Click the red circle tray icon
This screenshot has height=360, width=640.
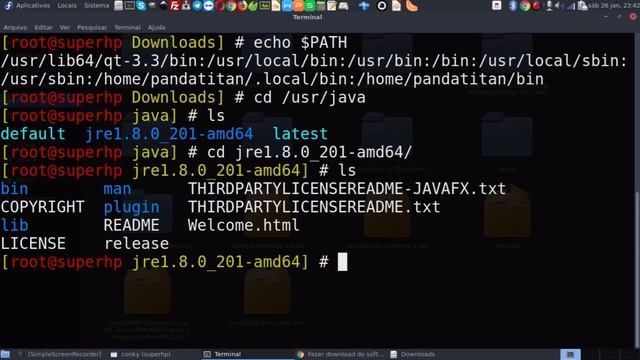[x=536, y=6]
